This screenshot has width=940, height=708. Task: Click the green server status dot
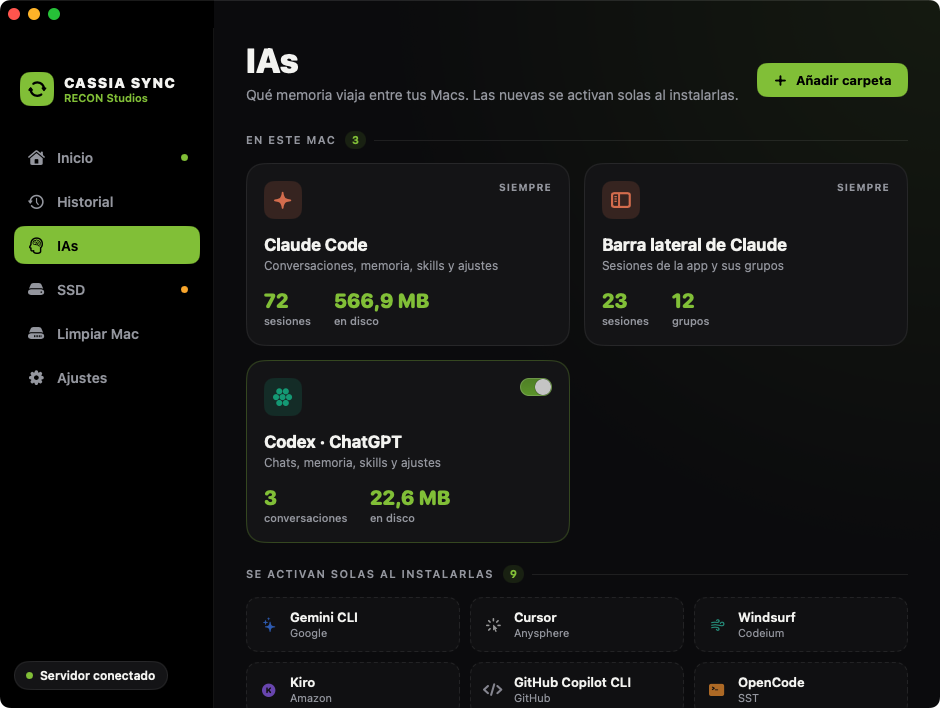click(x=29, y=676)
